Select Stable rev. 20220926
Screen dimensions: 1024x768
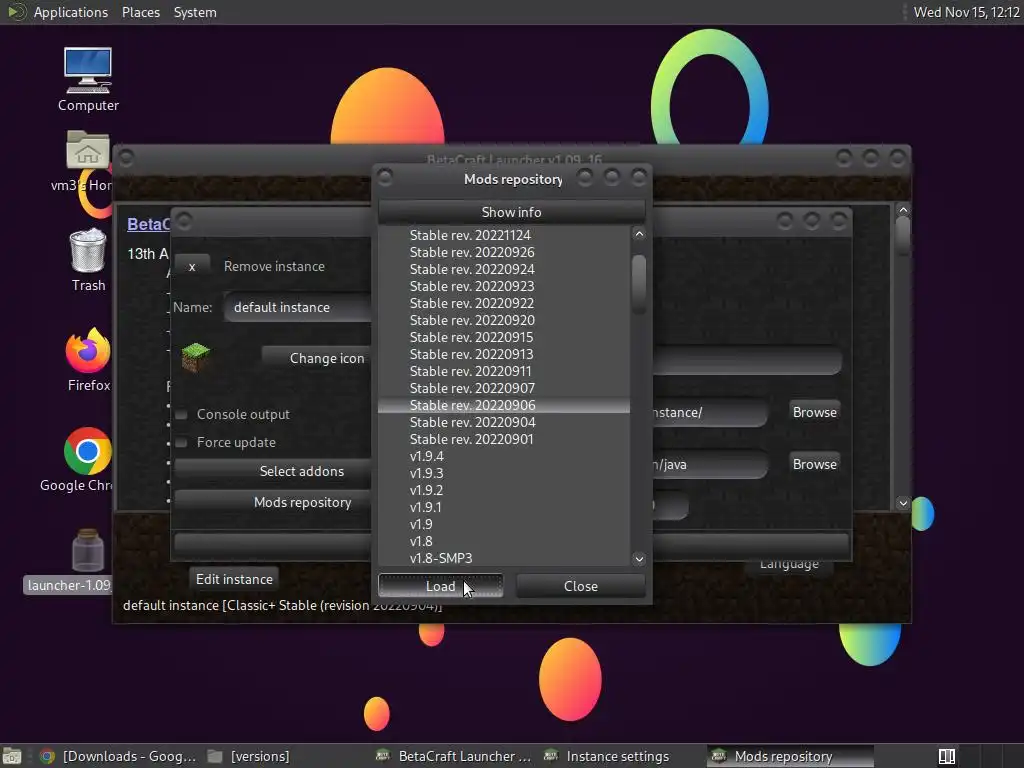click(x=504, y=252)
